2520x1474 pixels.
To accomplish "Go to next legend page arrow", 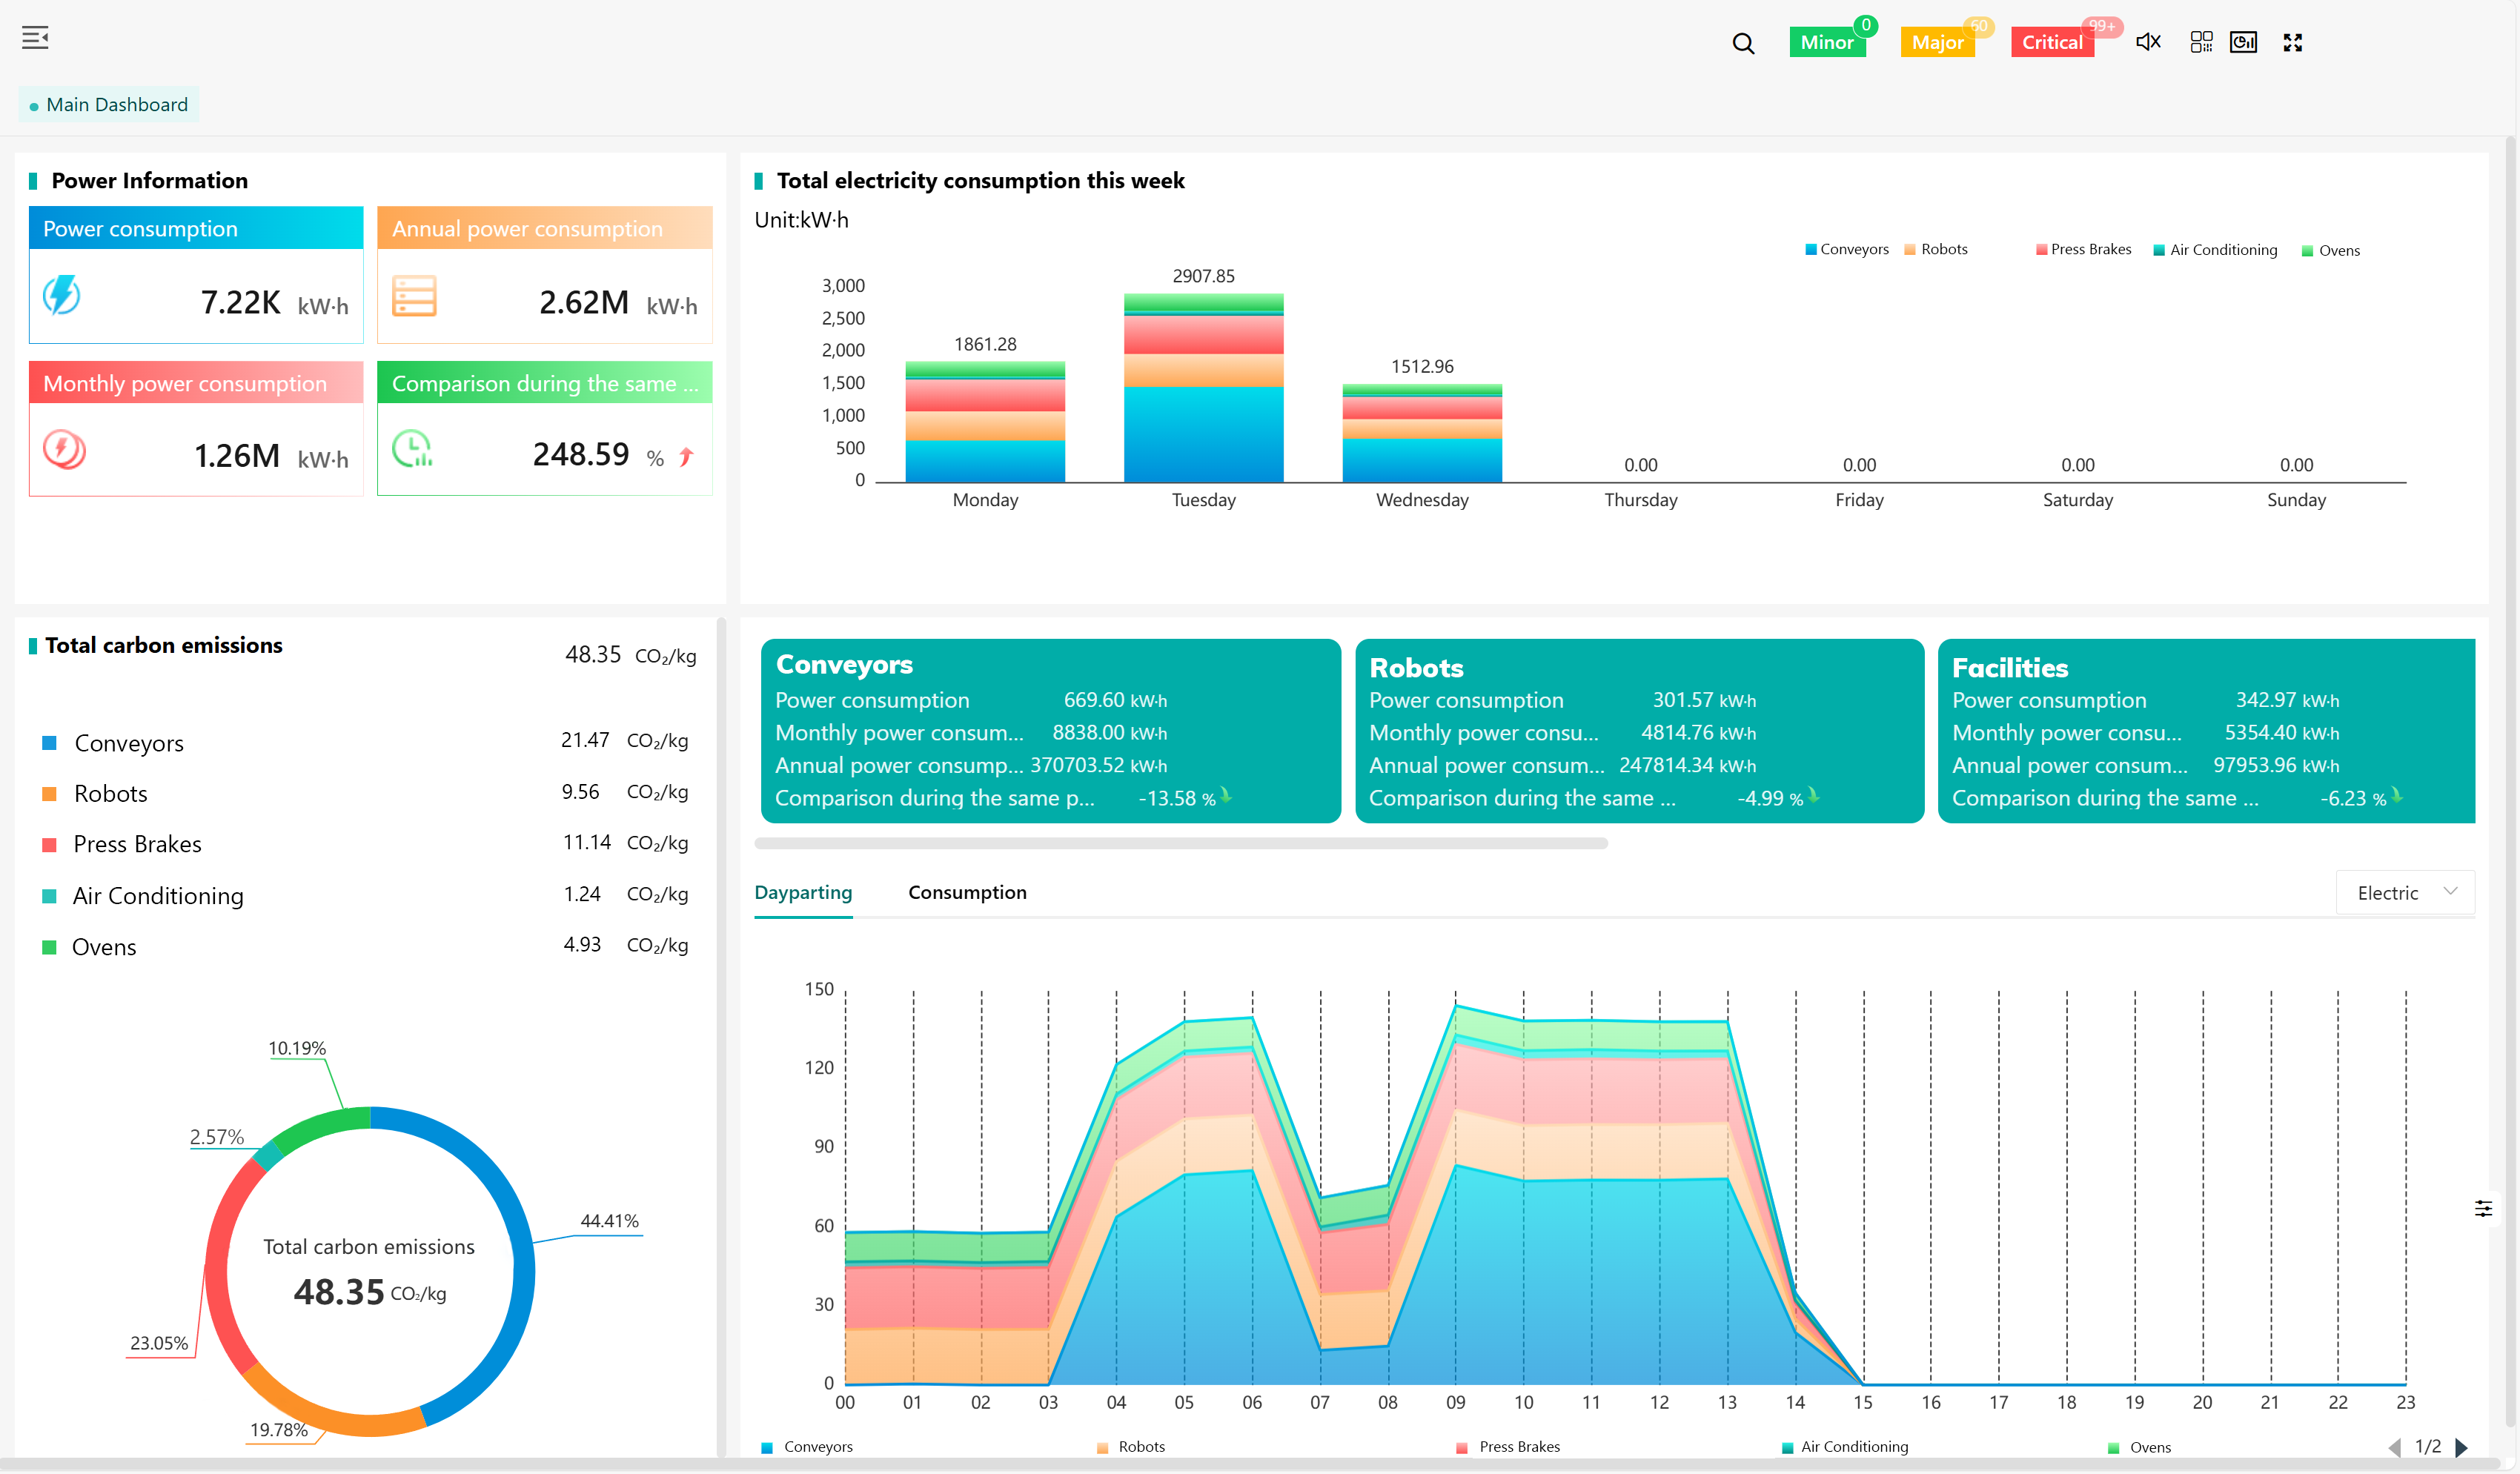I will (2462, 1447).
